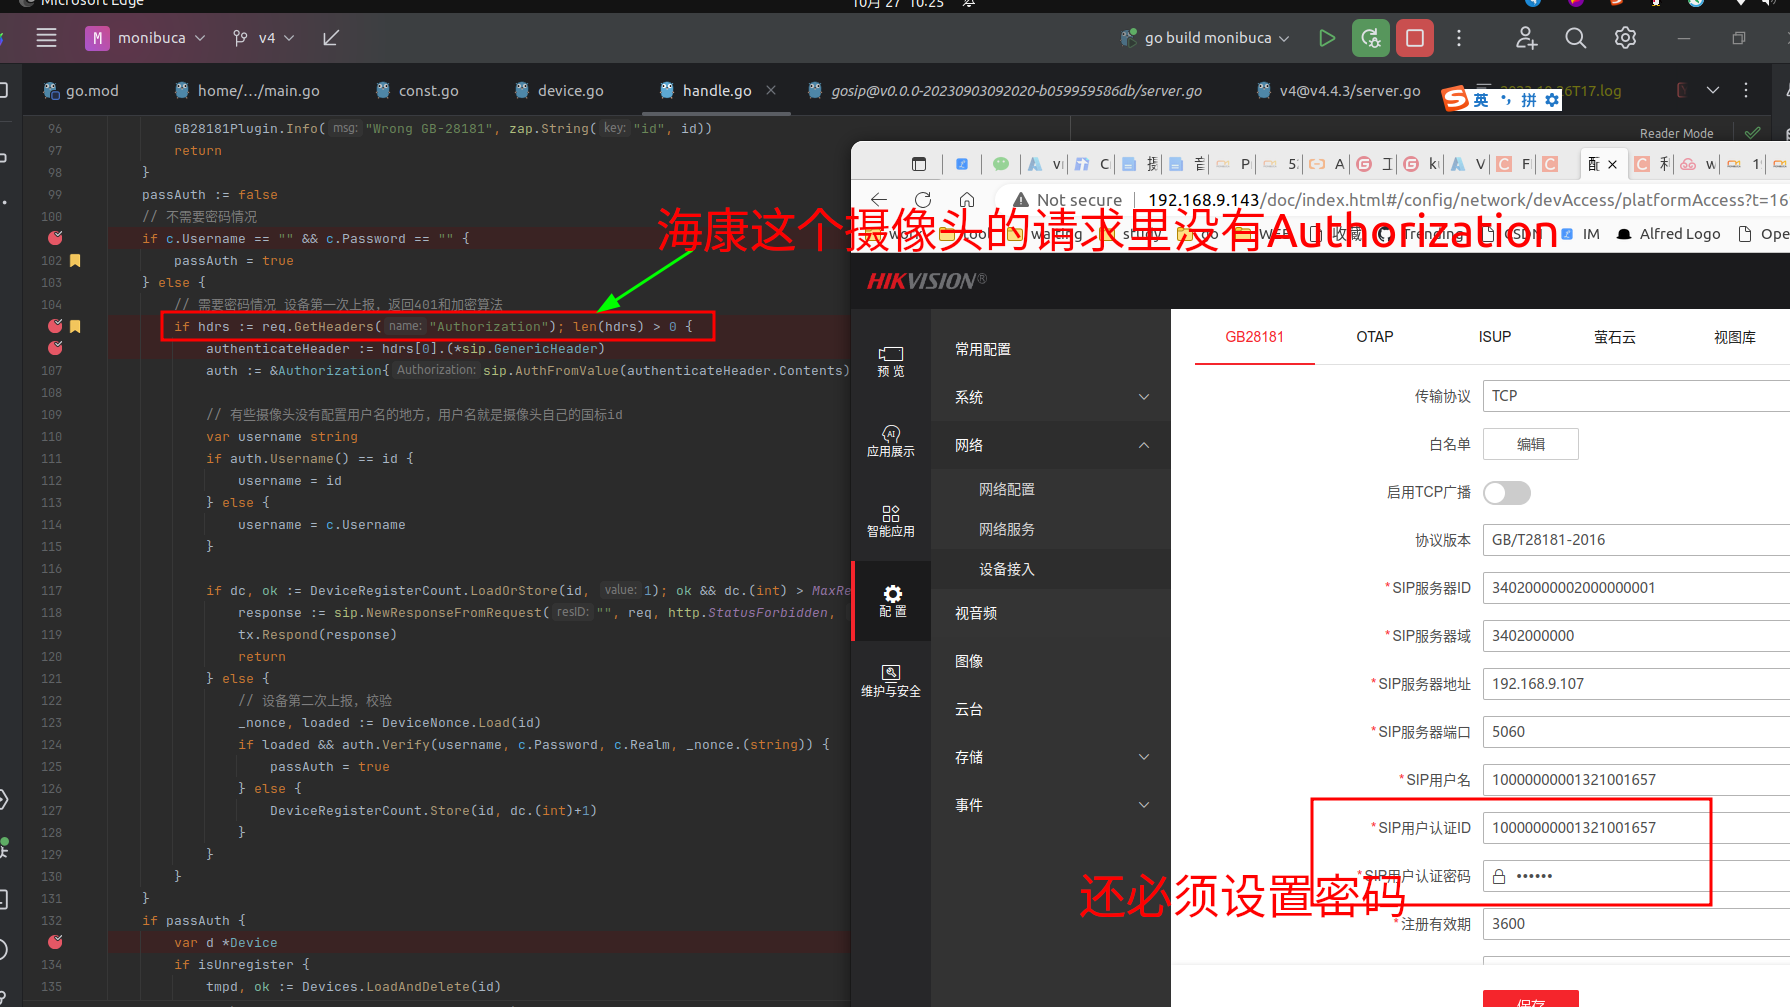The width and height of the screenshot is (1790, 1007).
Task: Toggle the breakpoint dot at line 101
Action: [x=55, y=238]
